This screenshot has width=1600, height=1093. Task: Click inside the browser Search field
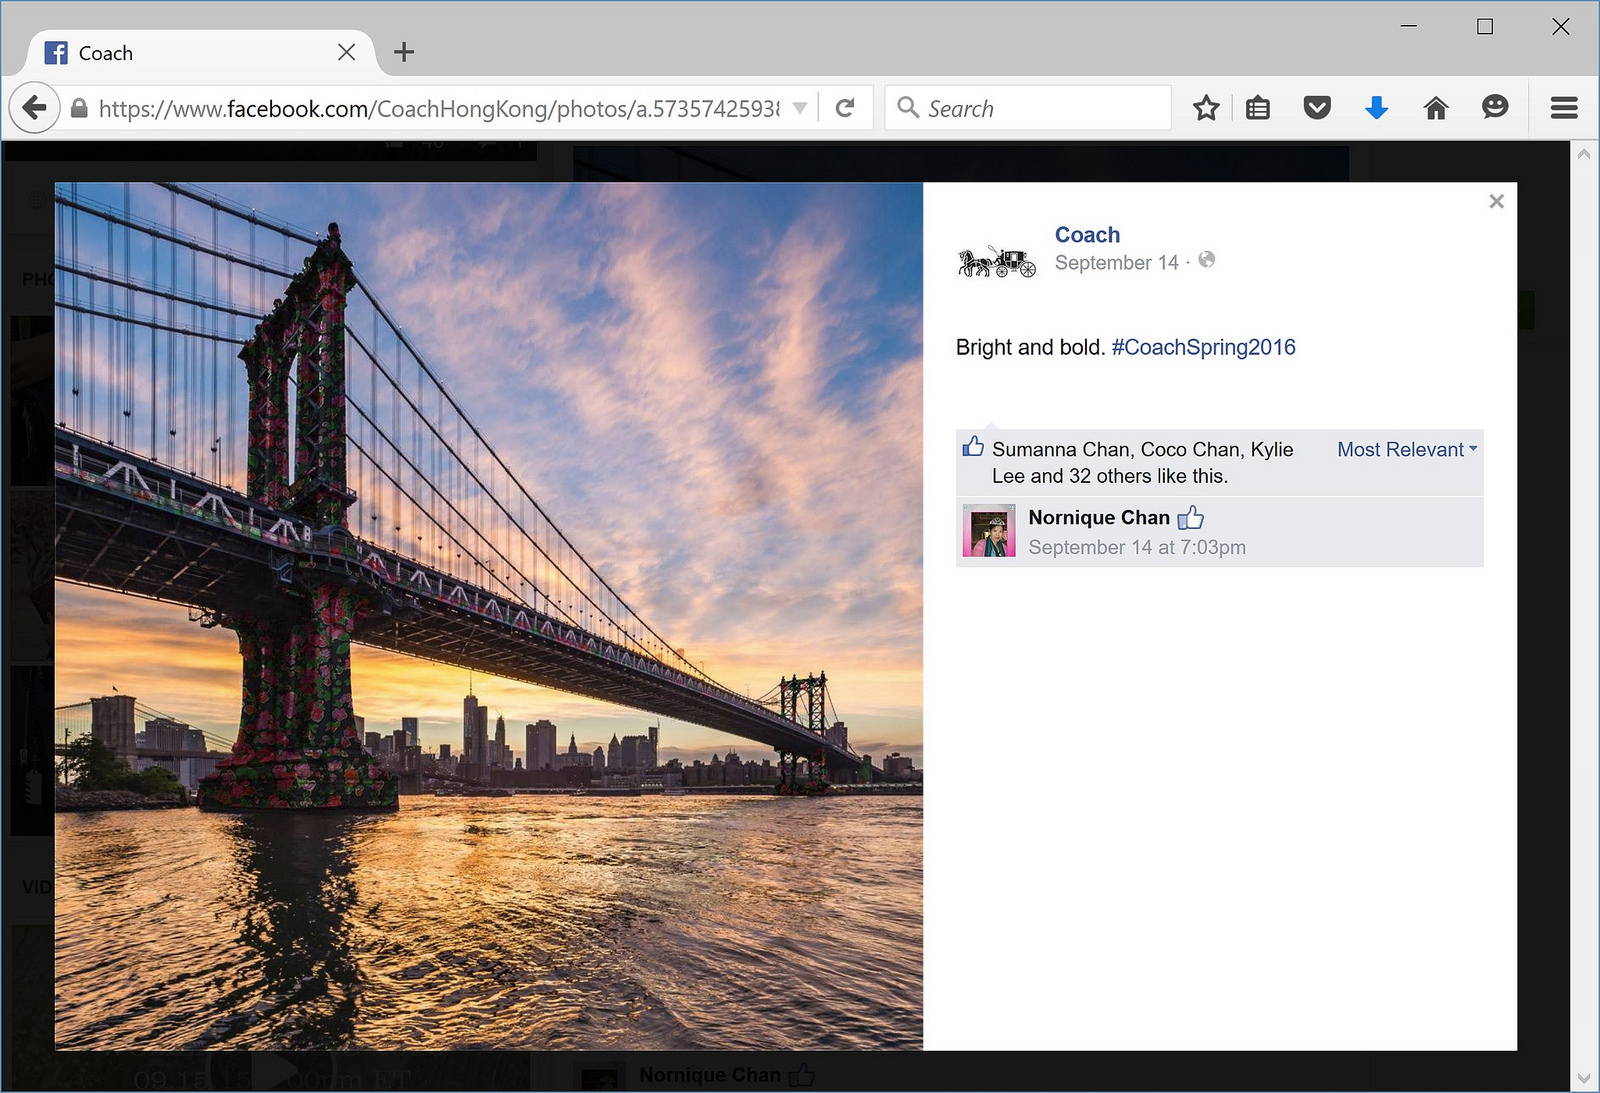point(1040,108)
